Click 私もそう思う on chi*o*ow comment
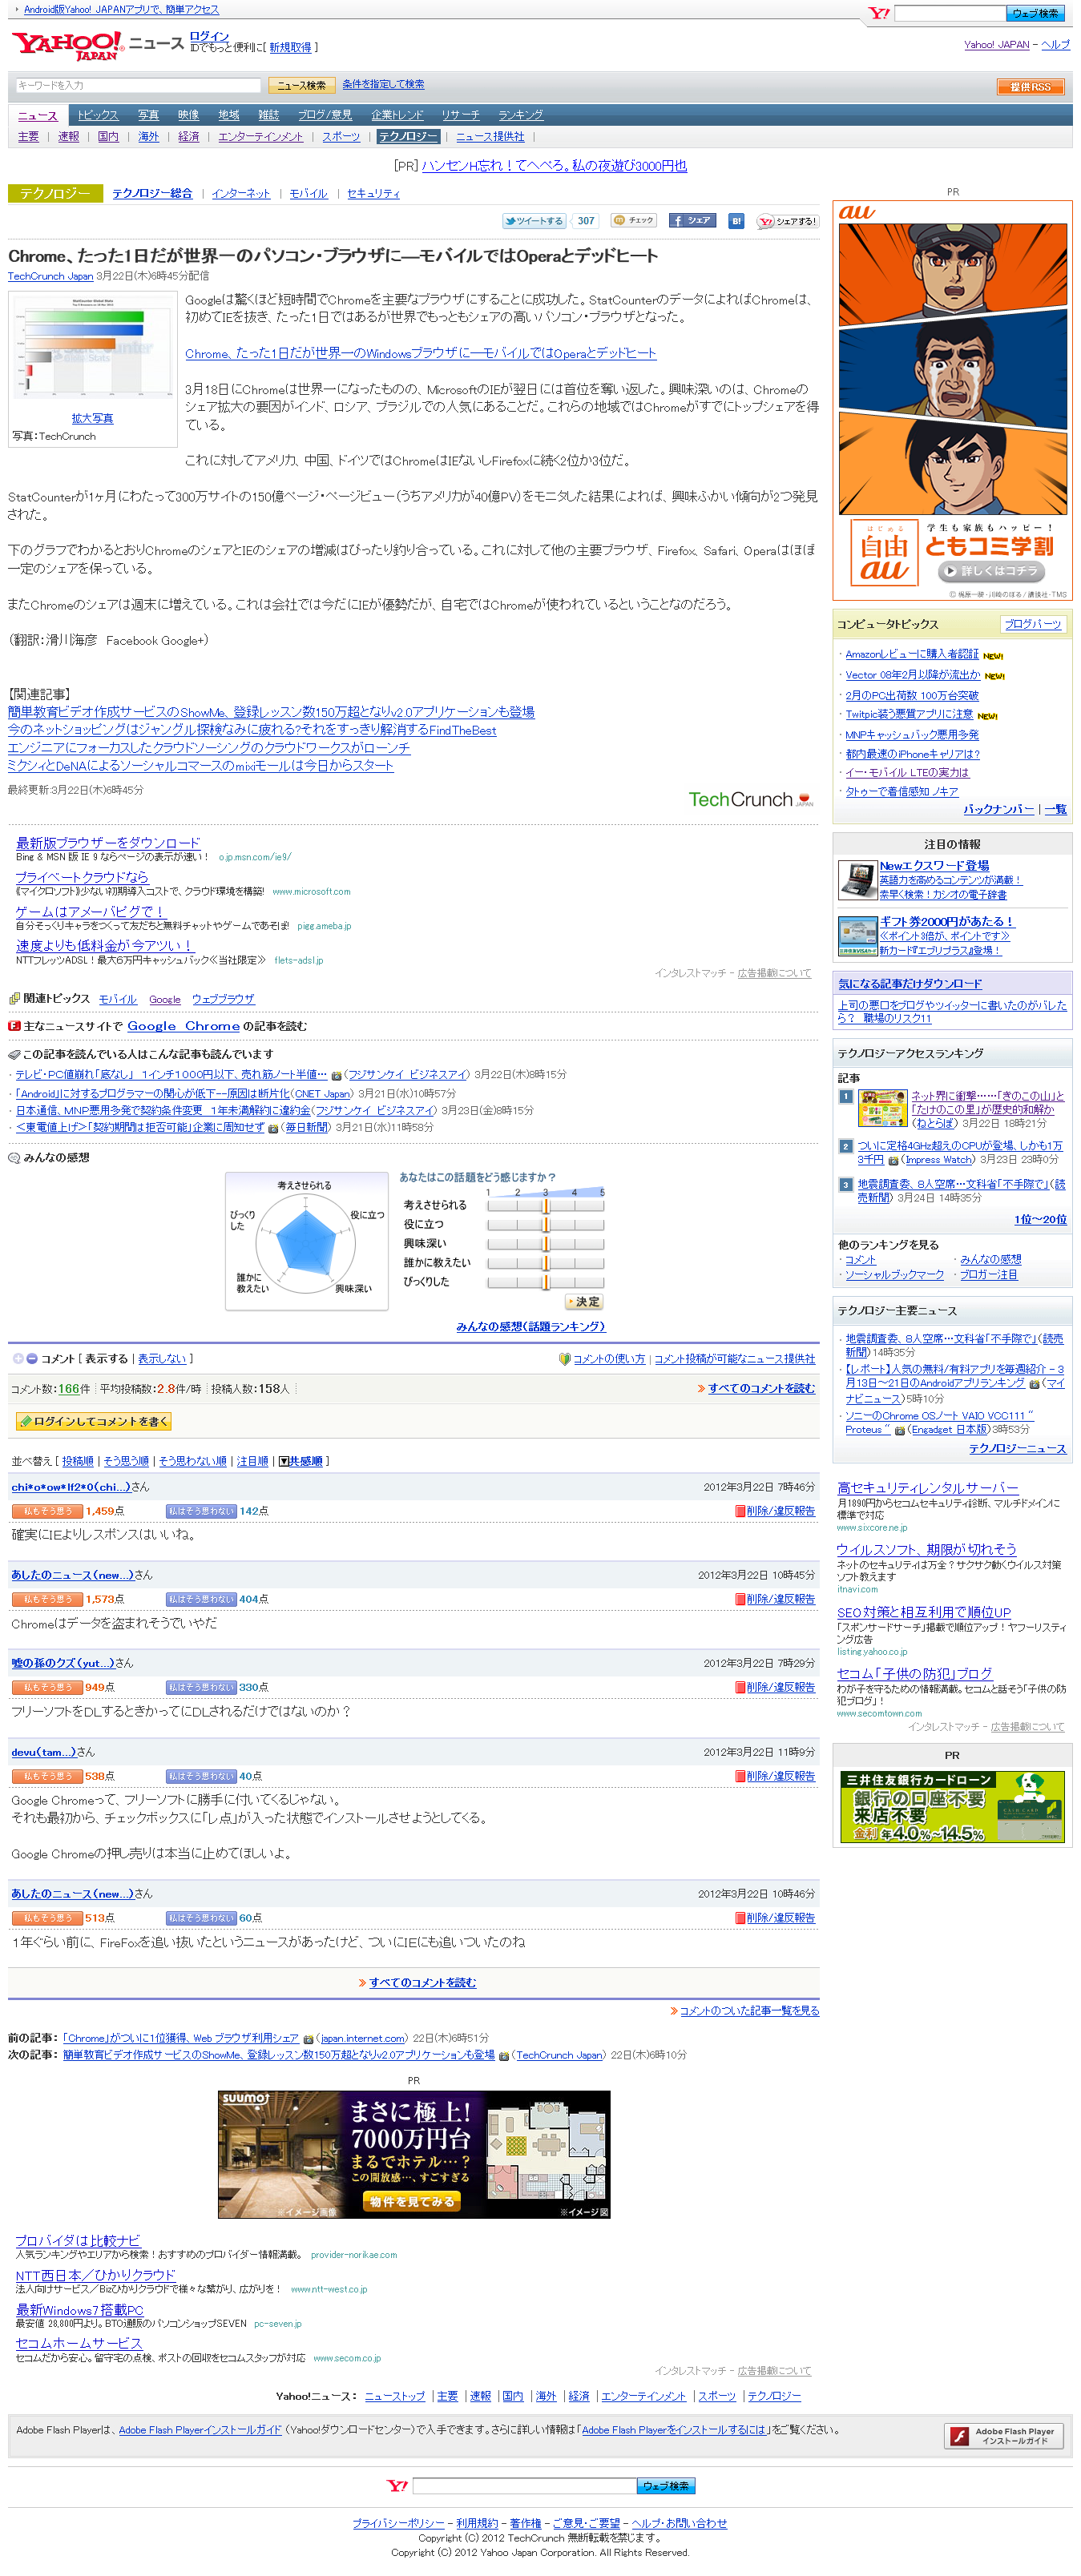 point(47,1511)
